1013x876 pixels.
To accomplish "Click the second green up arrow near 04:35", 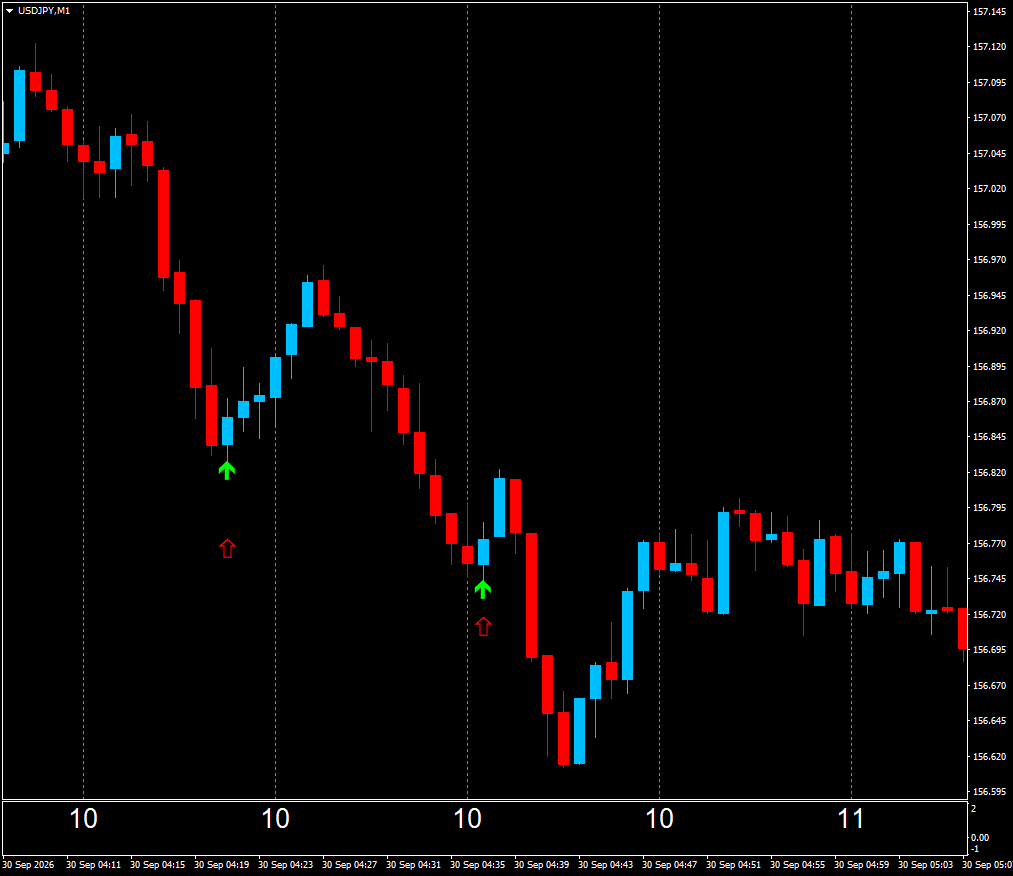I will coord(483,589).
